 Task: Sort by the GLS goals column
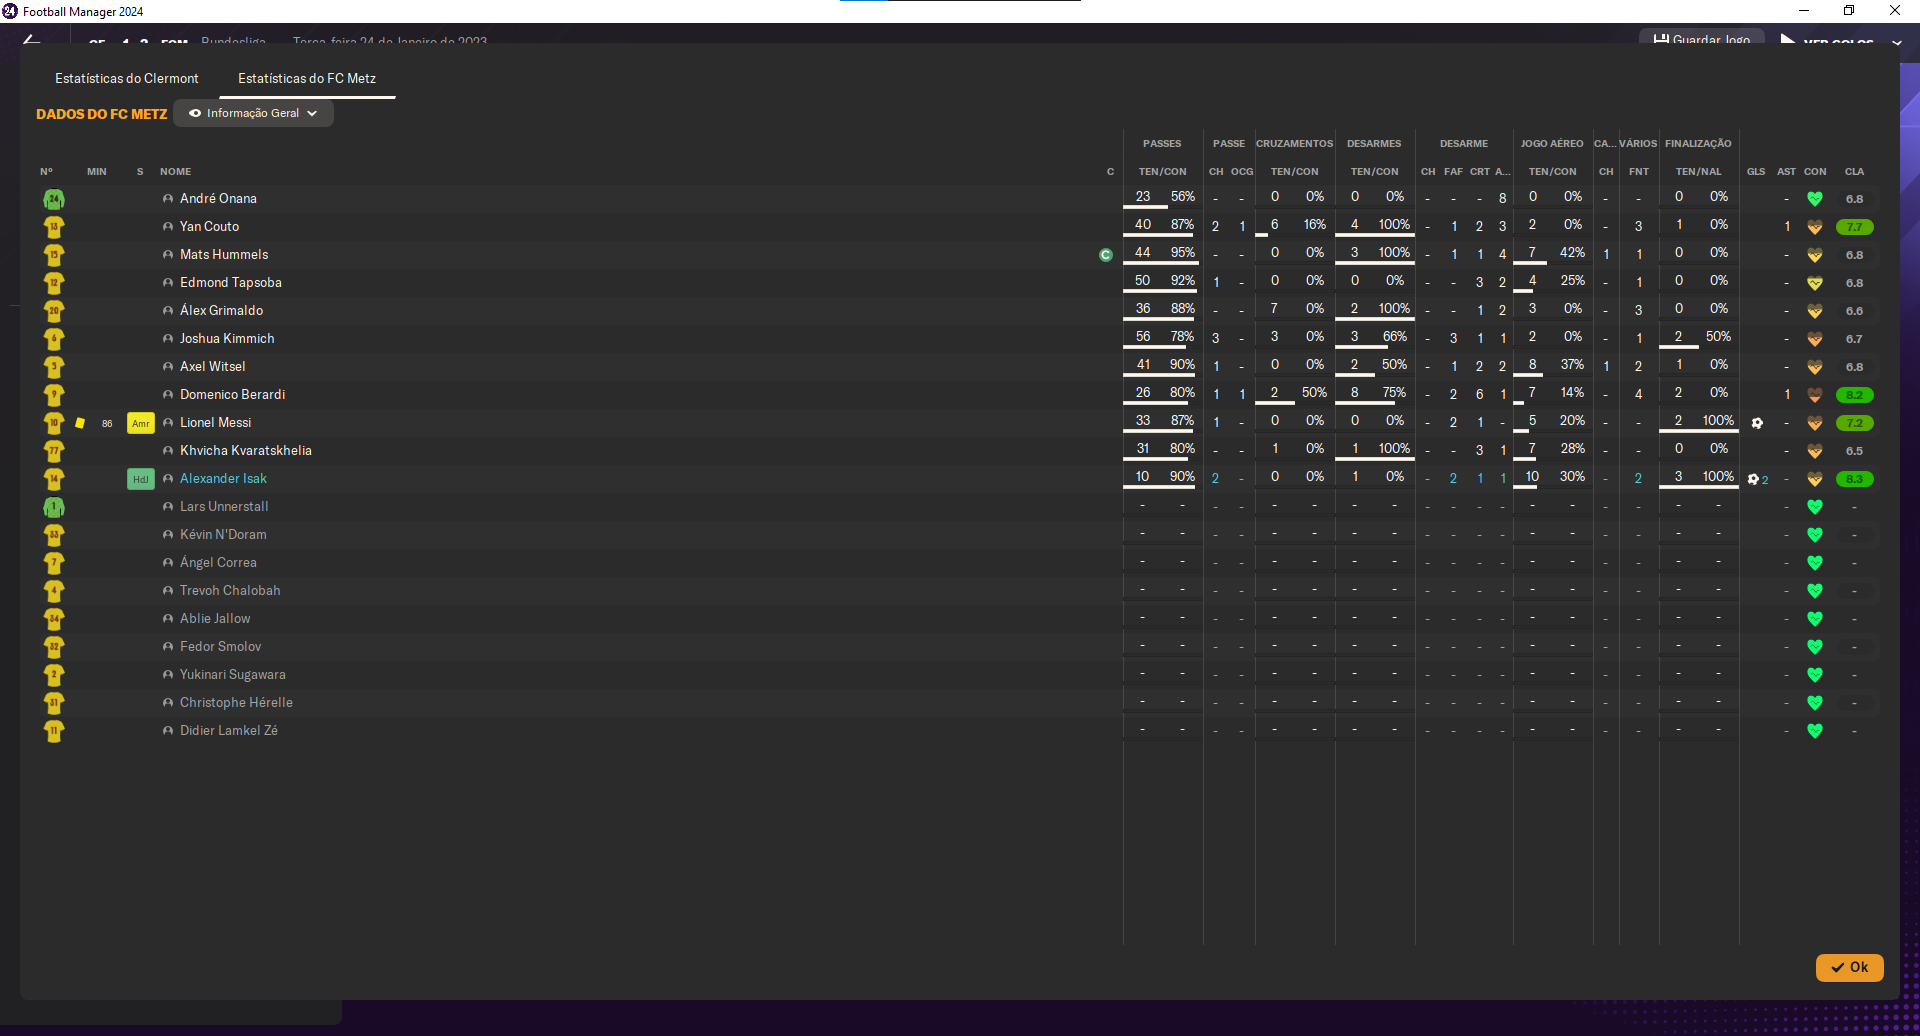(x=1756, y=172)
